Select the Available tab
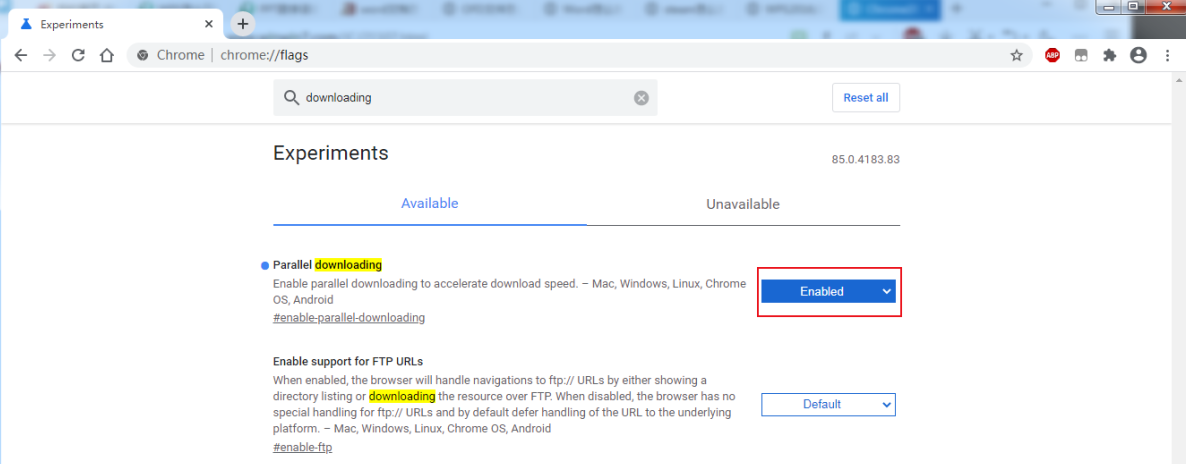 tap(429, 204)
